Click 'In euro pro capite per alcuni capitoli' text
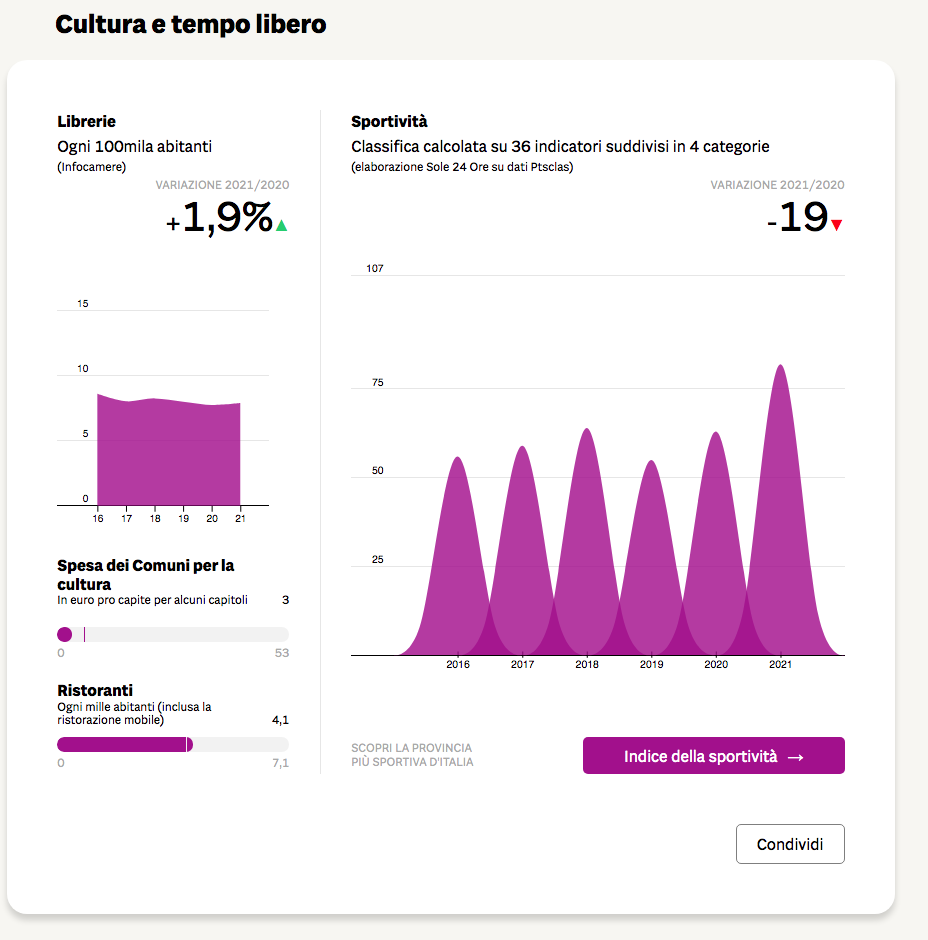The image size is (928, 940). coord(152,599)
